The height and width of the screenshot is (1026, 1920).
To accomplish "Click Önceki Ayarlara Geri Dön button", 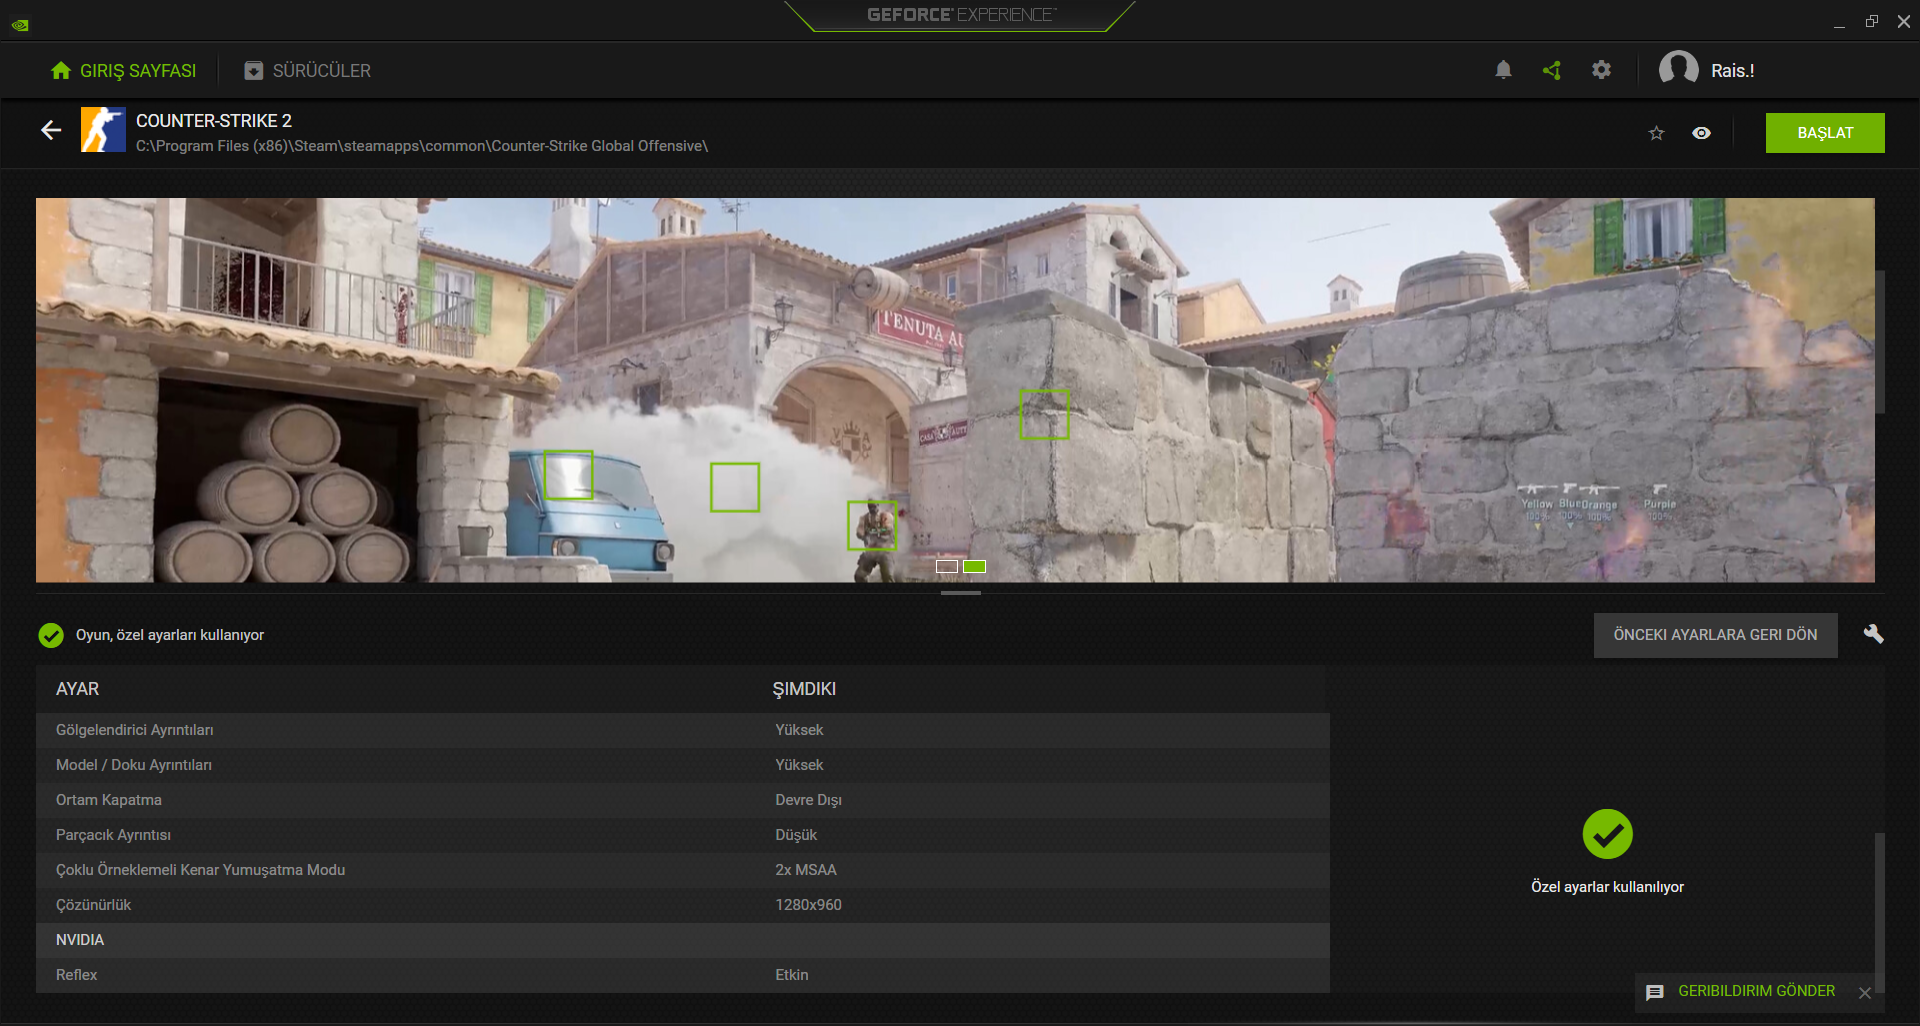I will 1715,635.
